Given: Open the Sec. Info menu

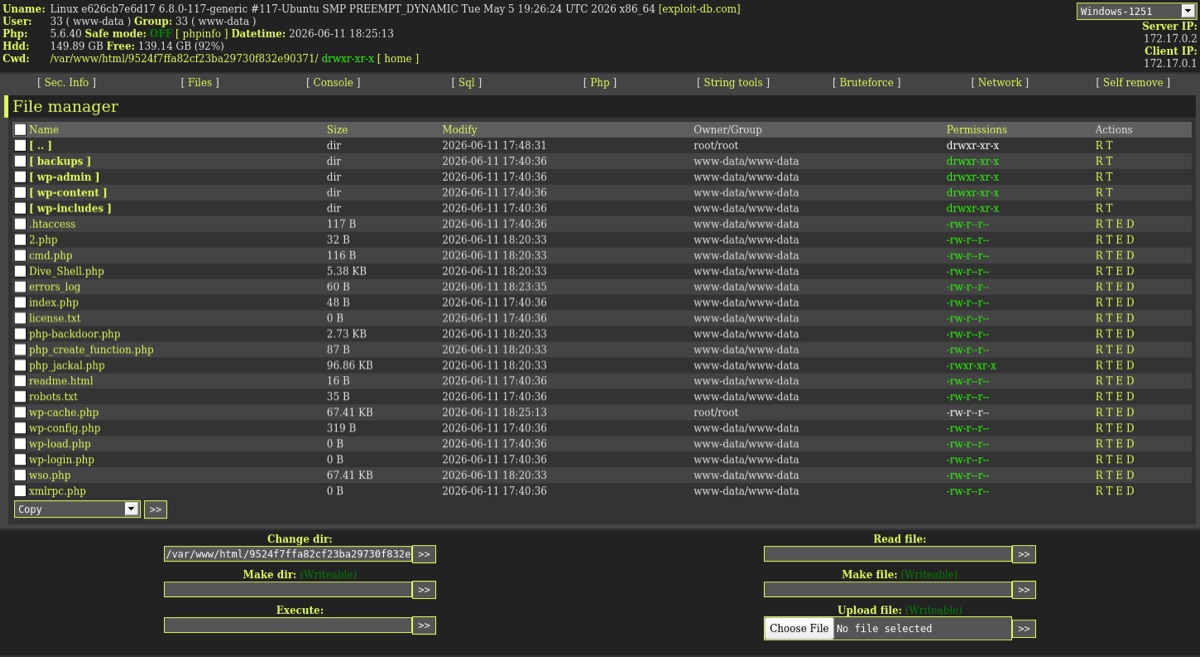Looking at the screenshot, I should [x=67, y=83].
